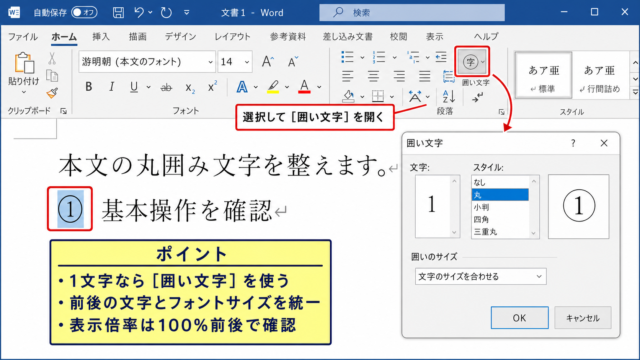Viewport: 640px width, 360px height.
Task: Click the Increase Font Size icon
Action: tap(268, 62)
